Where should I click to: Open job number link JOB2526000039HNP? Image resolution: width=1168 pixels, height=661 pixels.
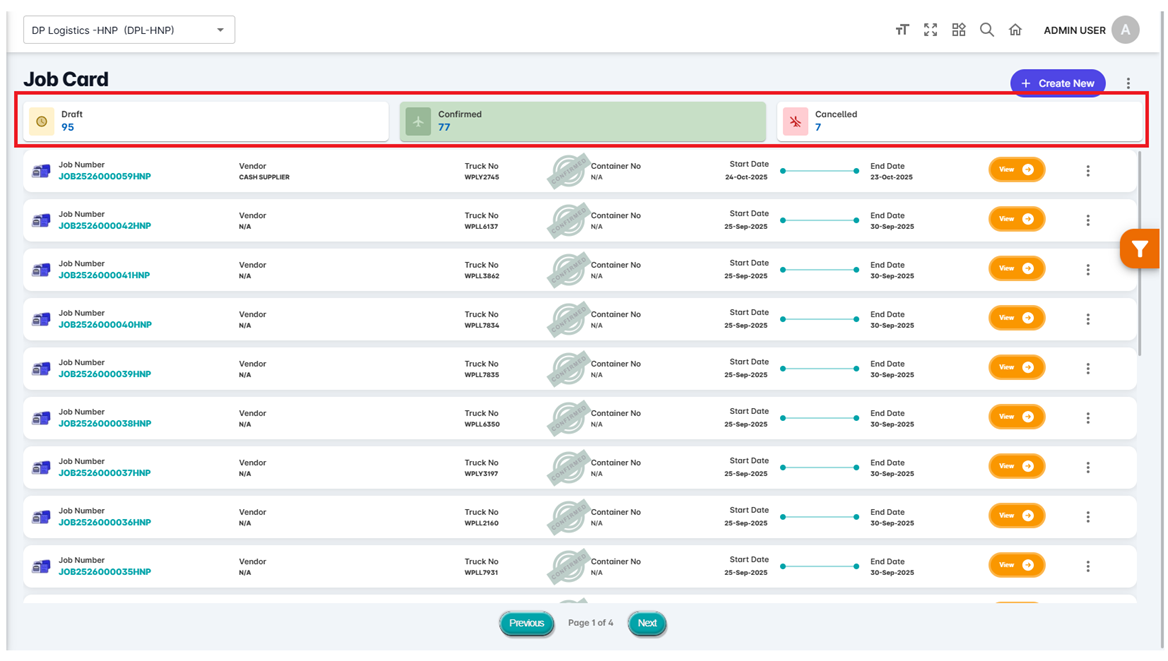(104, 374)
